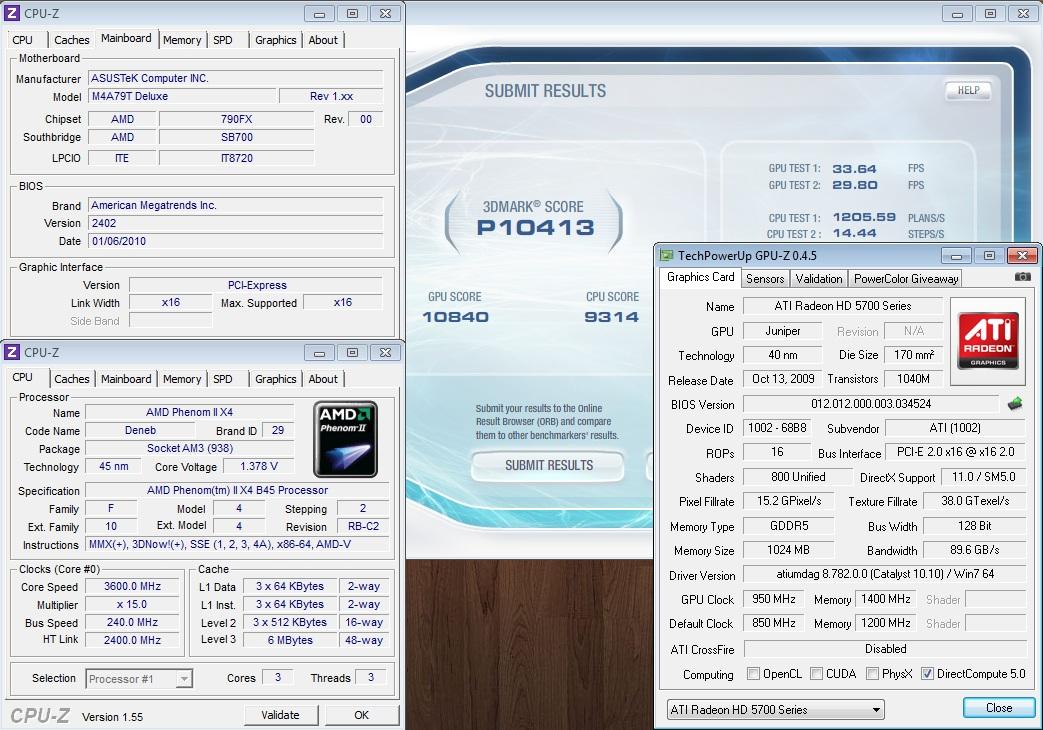Click the Chipset 790FX field
The height and width of the screenshot is (730, 1043).
[x=236, y=120]
